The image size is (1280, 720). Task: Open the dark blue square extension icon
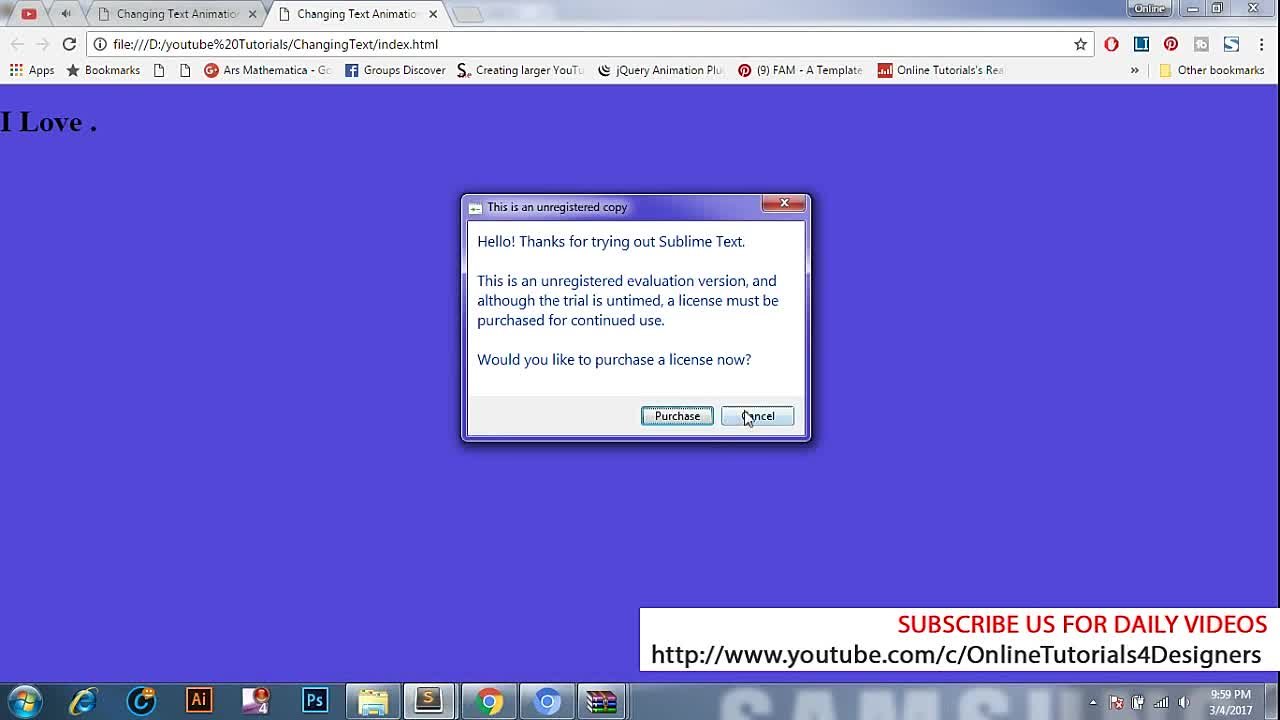click(x=1141, y=44)
